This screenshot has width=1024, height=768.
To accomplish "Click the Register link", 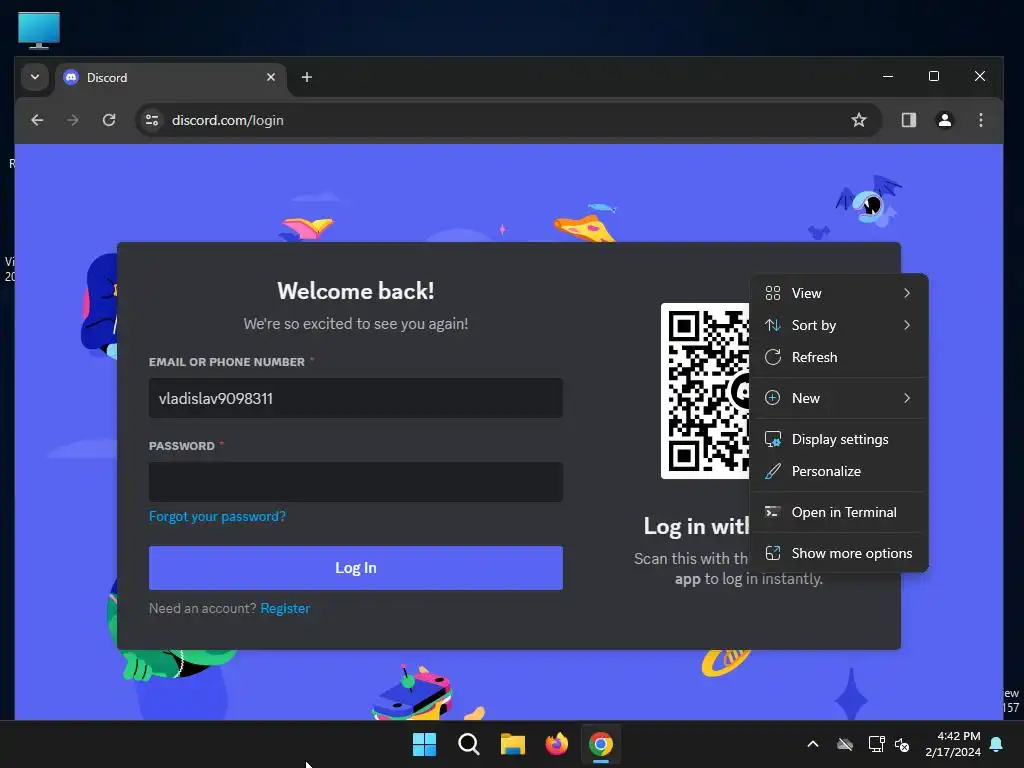I will pyautogui.click(x=285, y=609).
